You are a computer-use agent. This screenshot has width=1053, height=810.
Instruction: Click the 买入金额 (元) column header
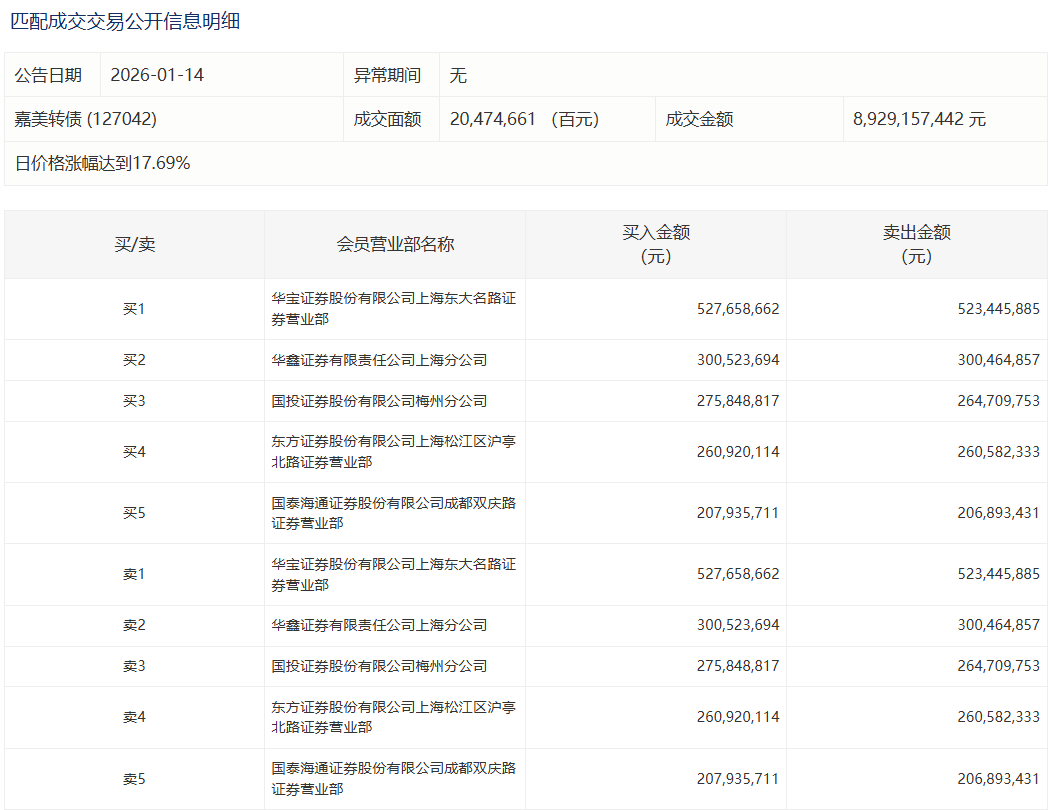(656, 244)
